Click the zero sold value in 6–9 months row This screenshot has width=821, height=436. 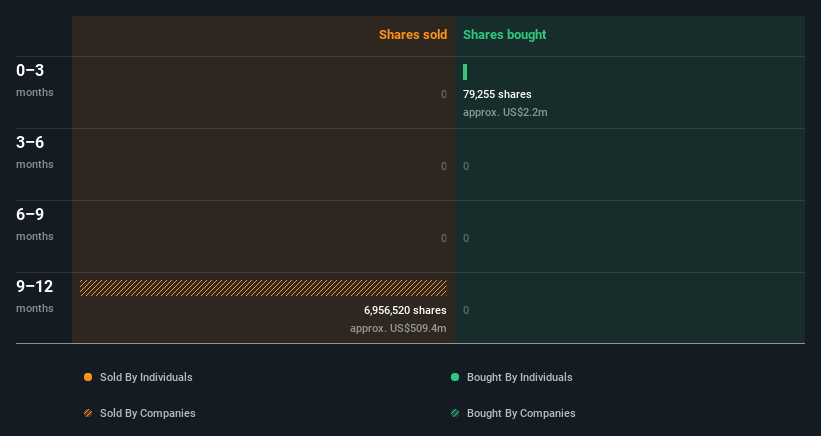pyautogui.click(x=444, y=239)
